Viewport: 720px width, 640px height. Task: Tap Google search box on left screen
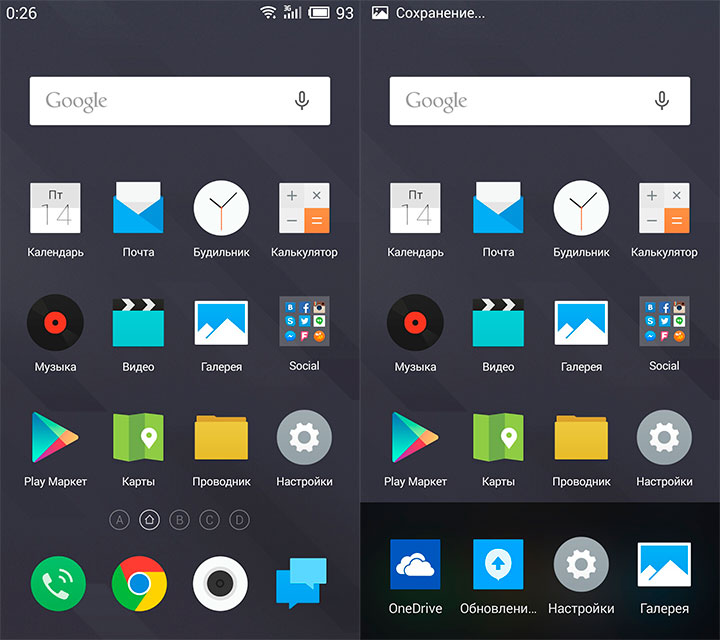pyautogui.click(x=180, y=101)
